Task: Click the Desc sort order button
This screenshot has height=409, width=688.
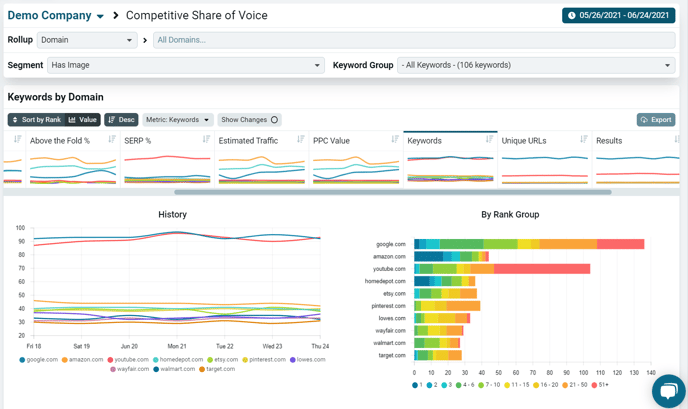Action: click(x=121, y=120)
